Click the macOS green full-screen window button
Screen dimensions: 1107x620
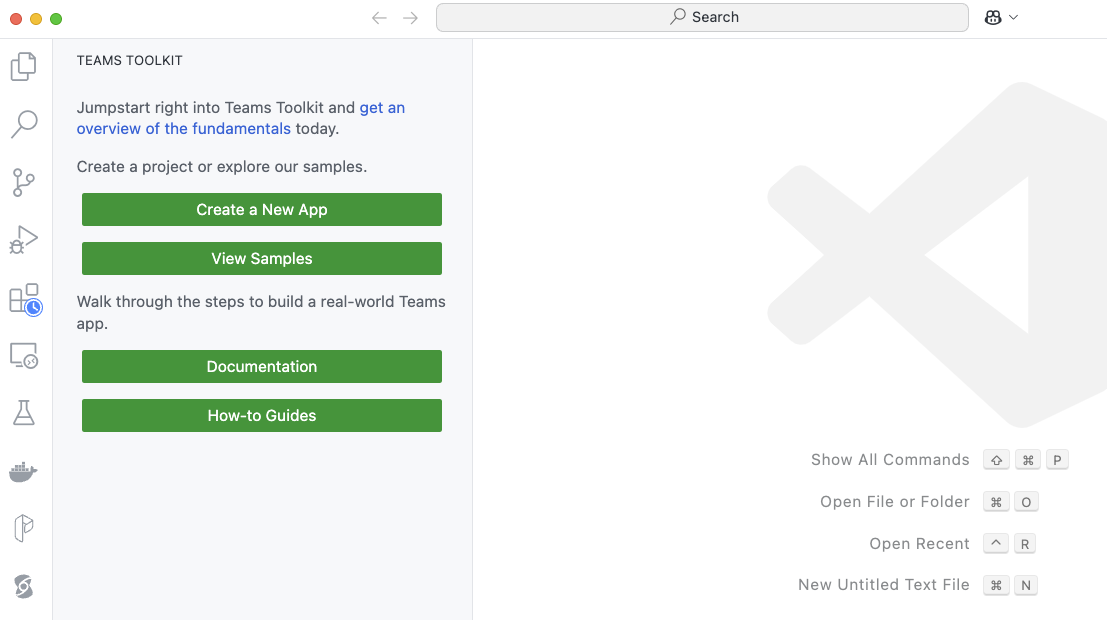(x=56, y=18)
